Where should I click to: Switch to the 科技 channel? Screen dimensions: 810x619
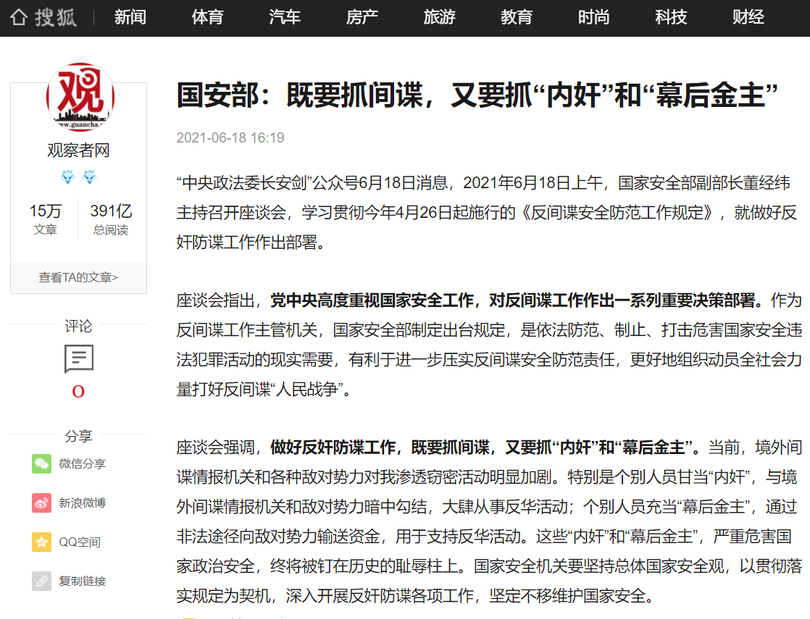pyautogui.click(x=671, y=17)
